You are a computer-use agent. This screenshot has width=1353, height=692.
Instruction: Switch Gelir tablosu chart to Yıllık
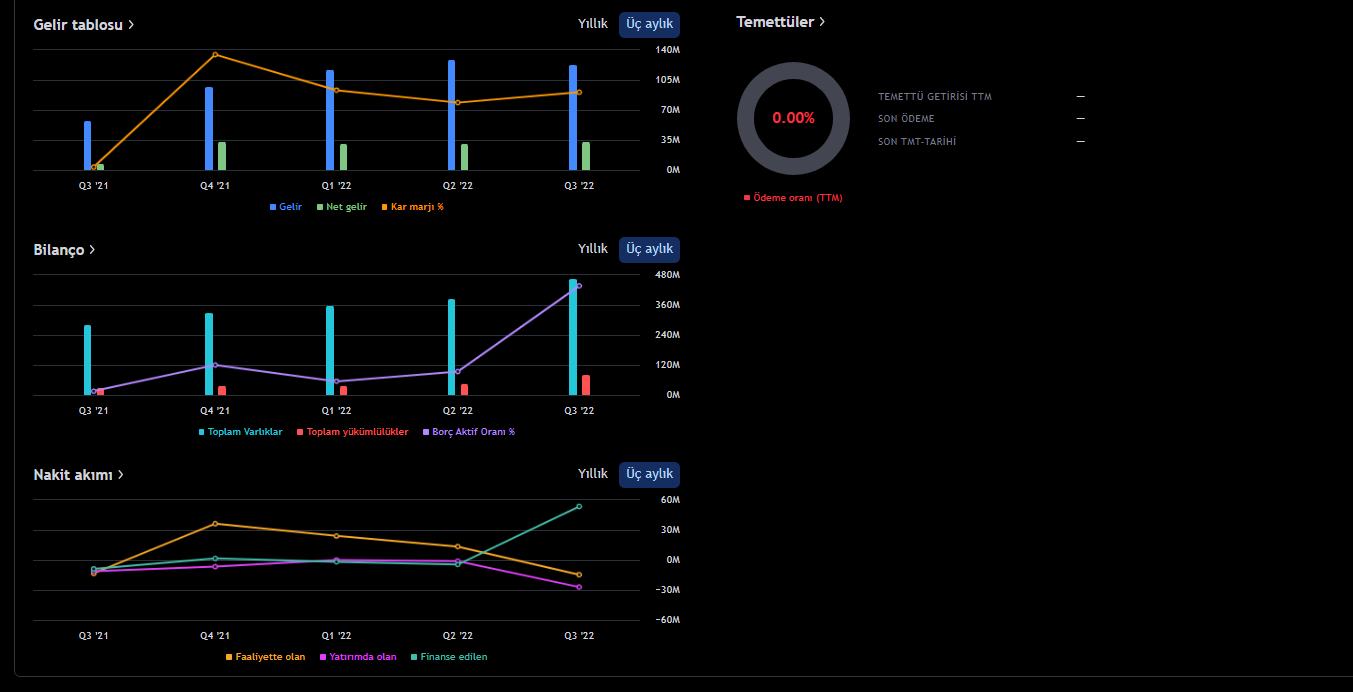point(592,24)
